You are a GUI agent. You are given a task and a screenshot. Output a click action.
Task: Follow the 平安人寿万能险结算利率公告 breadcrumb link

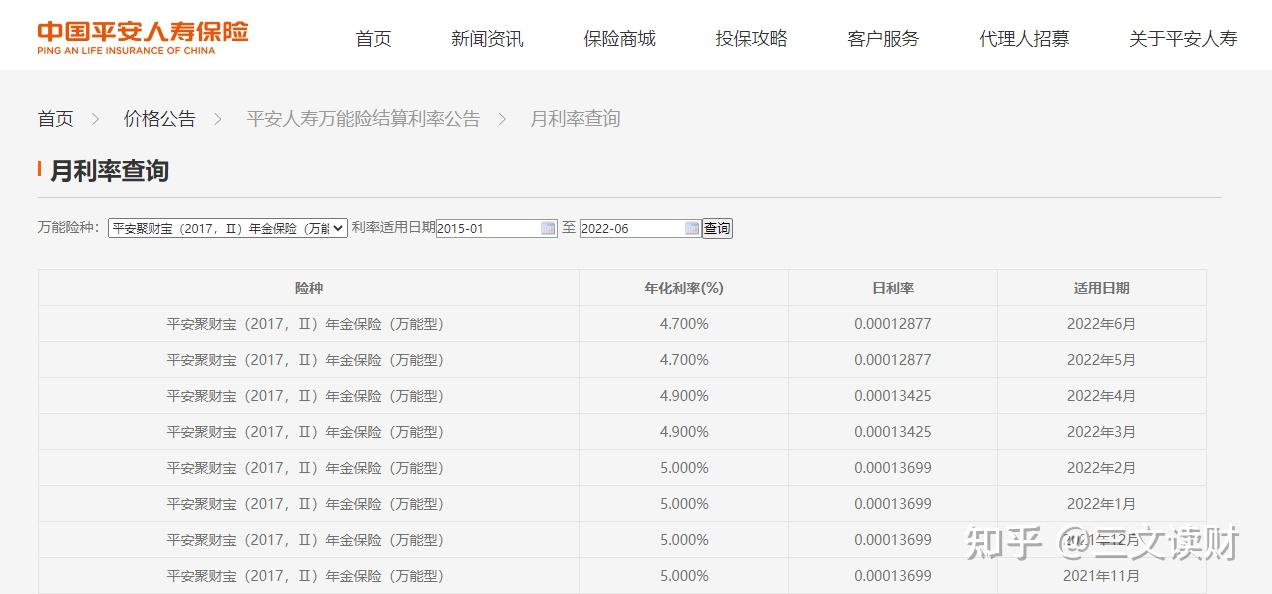coord(363,119)
